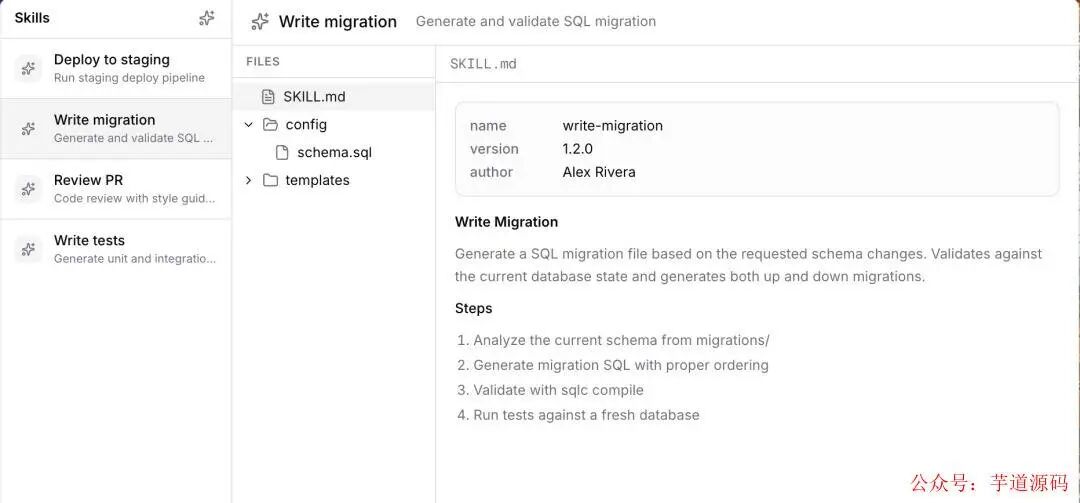This screenshot has width=1080, height=503.
Task: Click the templates folder icon
Action: click(x=271, y=180)
